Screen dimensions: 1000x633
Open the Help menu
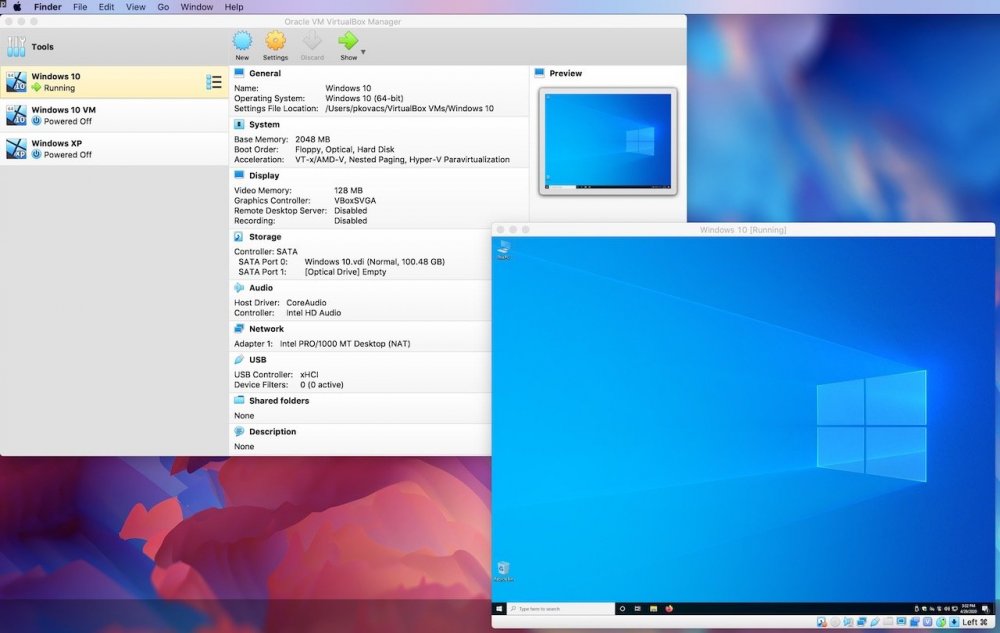click(234, 7)
